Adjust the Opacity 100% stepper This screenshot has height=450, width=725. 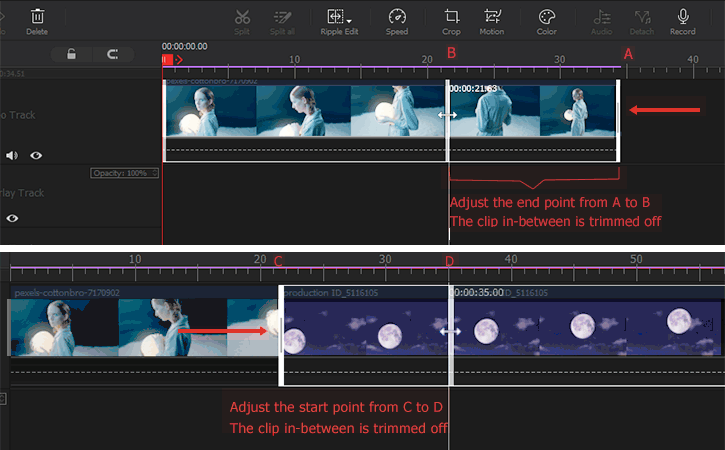pos(155,173)
